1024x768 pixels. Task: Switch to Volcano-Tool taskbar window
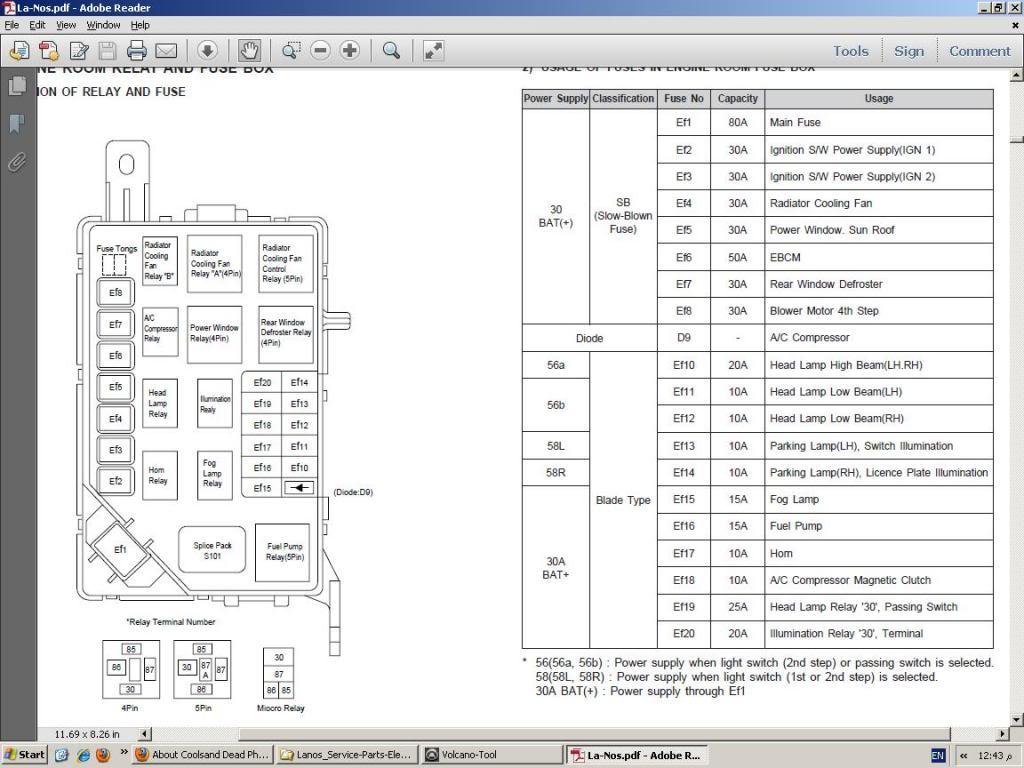pyautogui.click(x=492, y=755)
